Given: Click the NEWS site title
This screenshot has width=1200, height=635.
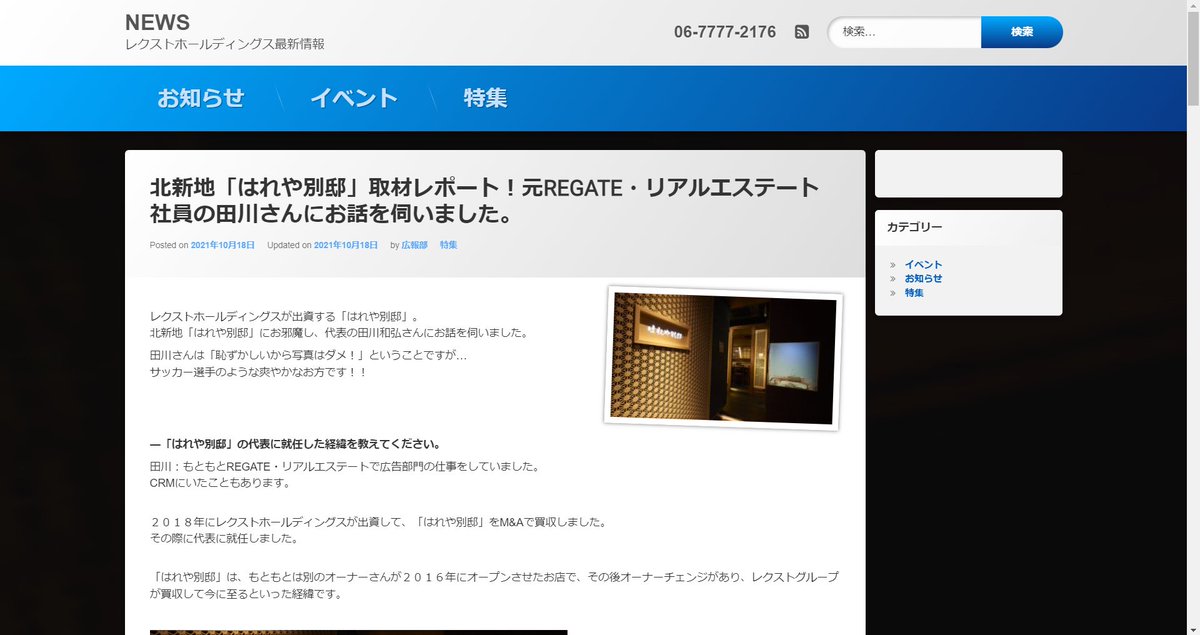Looking at the screenshot, I should click(x=157, y=22).
